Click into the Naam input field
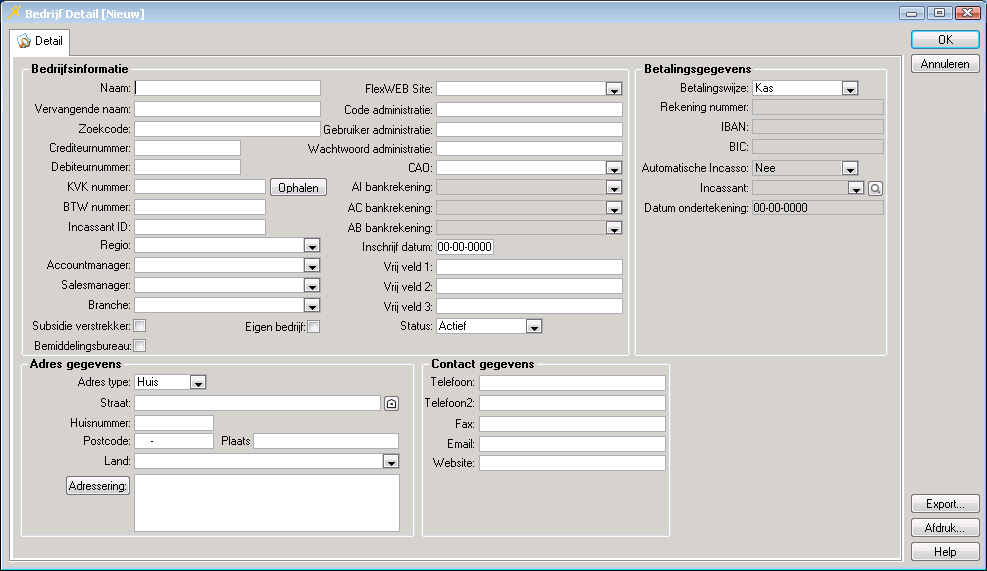 228,88
